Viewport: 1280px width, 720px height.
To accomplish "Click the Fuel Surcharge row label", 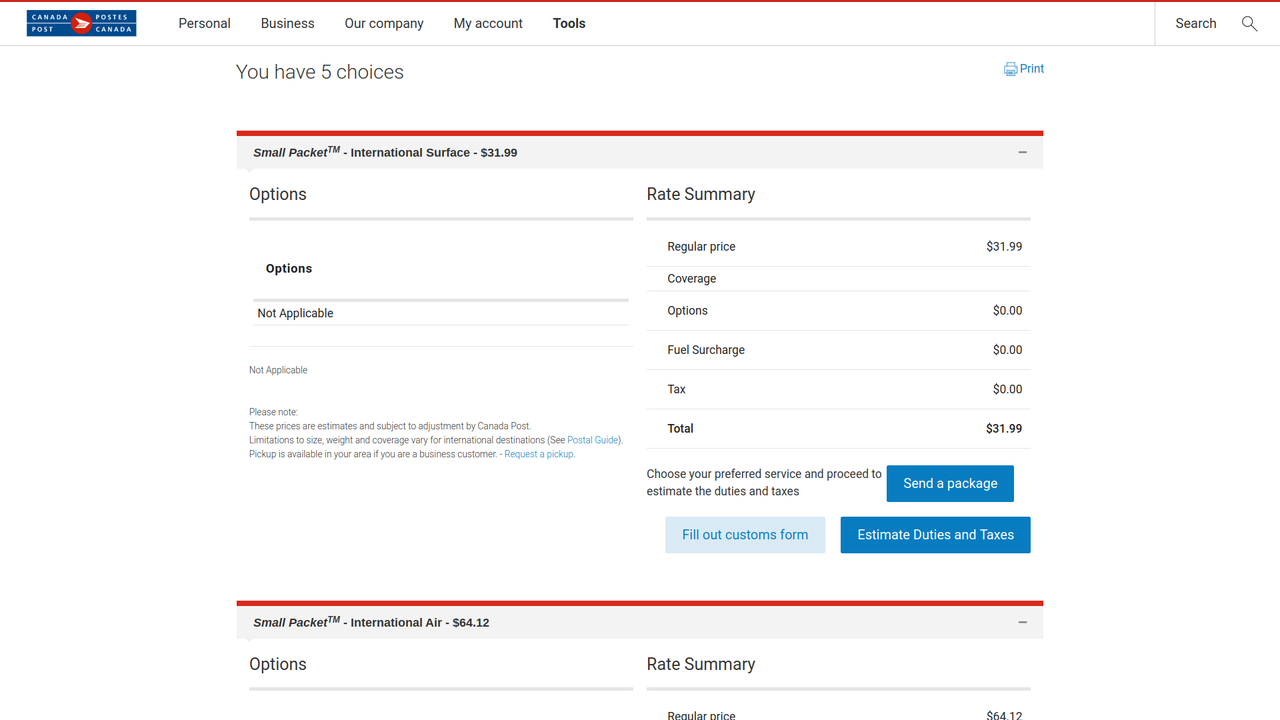I will [x=706, y=350].
